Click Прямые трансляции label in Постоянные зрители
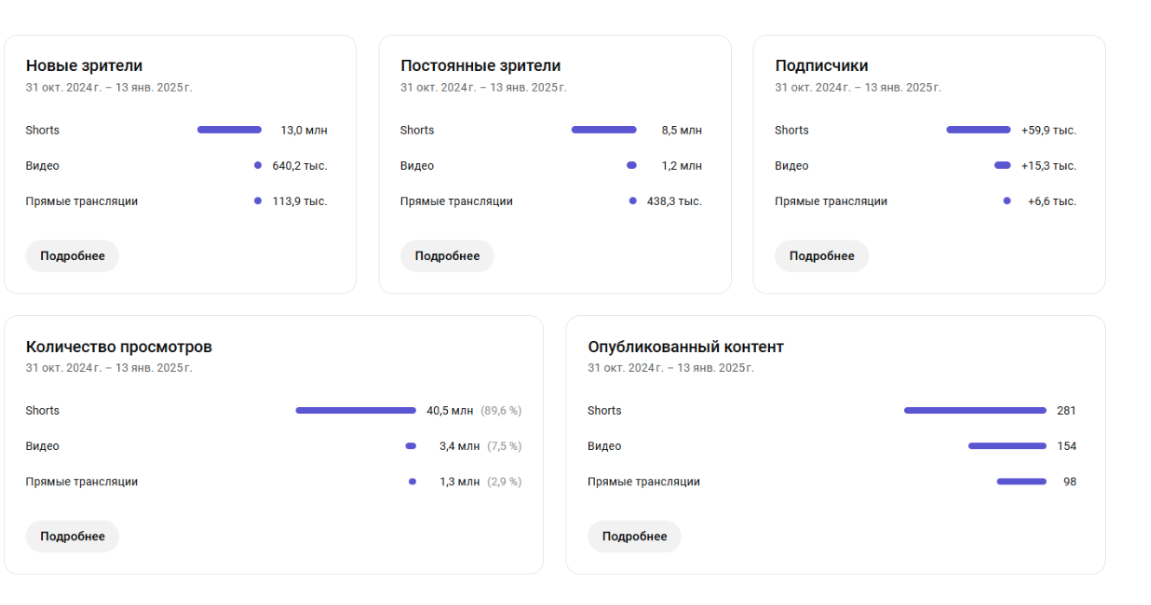This screenshot has width=1151, height=605. [456, 200]
